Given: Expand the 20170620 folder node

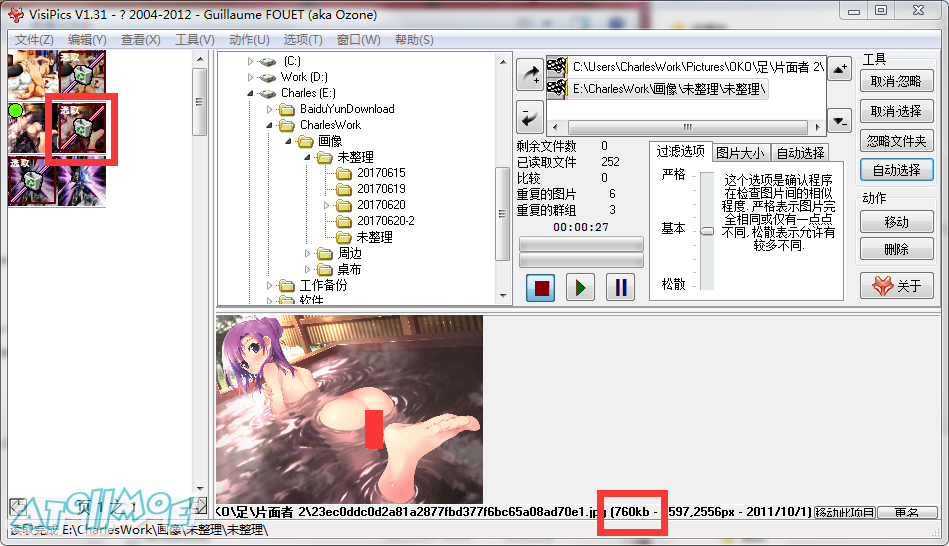Looking at the screenshot, I should point(326,205).
